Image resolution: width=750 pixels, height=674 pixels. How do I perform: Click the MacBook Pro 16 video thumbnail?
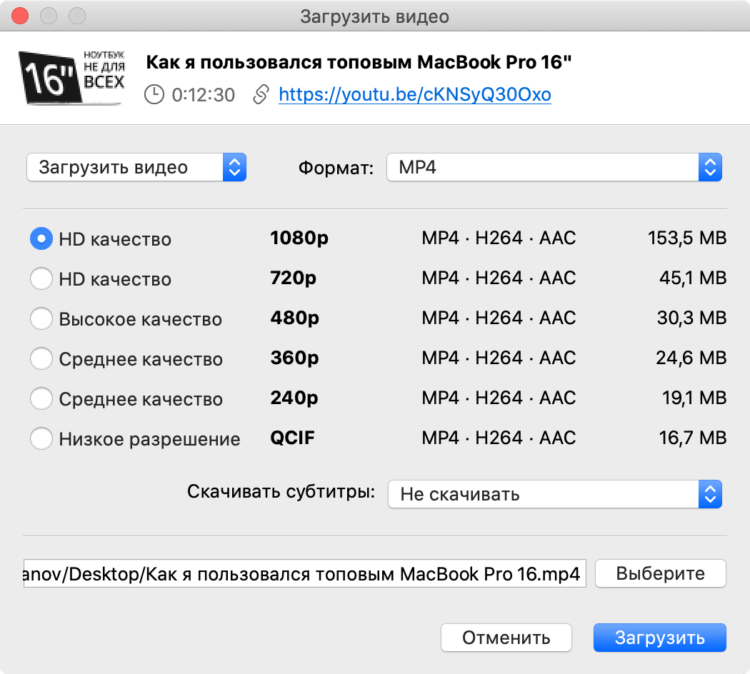[x=72, y=77]
